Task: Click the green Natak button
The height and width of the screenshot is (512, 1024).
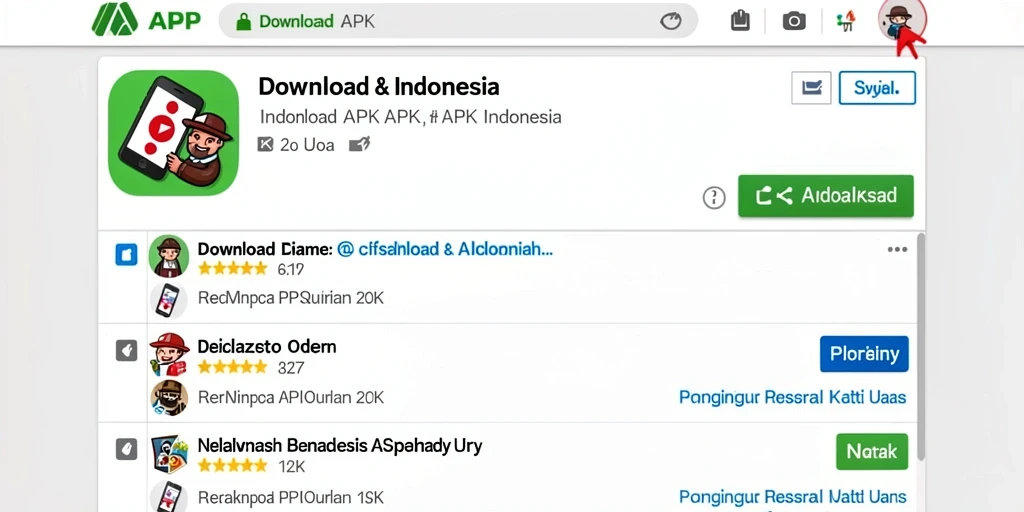Action: point(872,451)
